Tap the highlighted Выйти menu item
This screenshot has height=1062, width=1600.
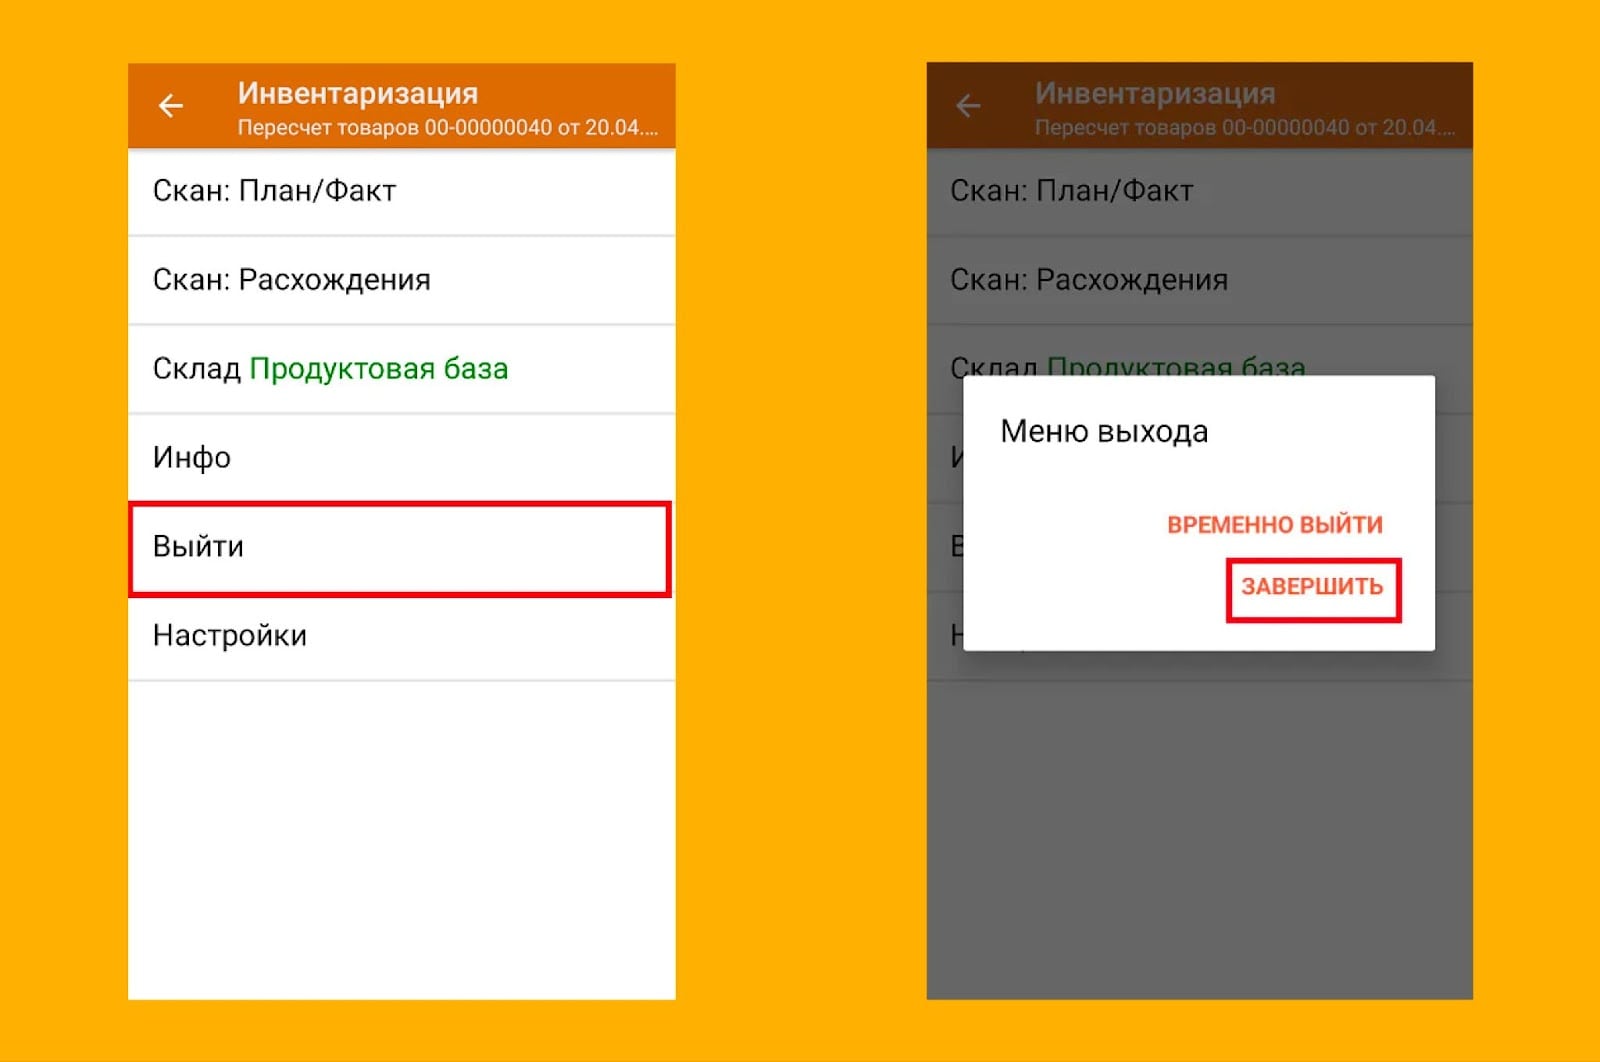click(198, 547)
